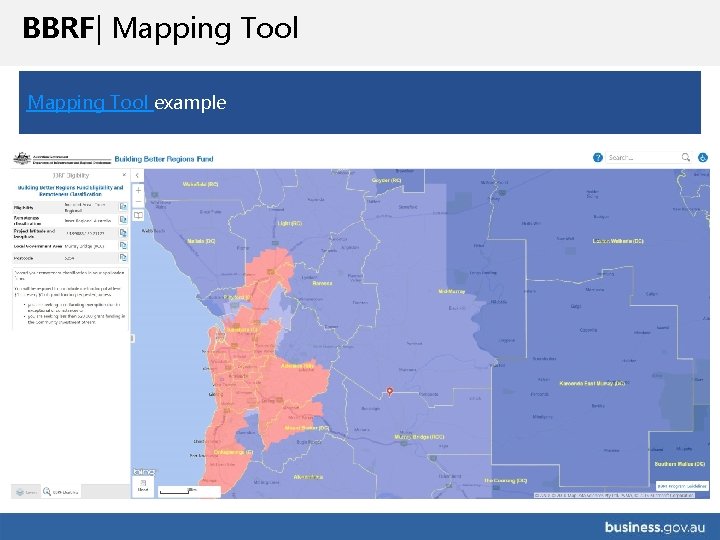The image size is (720, 540).
Task: Click the business.gov.au footer text
Action: coord(654,527)
